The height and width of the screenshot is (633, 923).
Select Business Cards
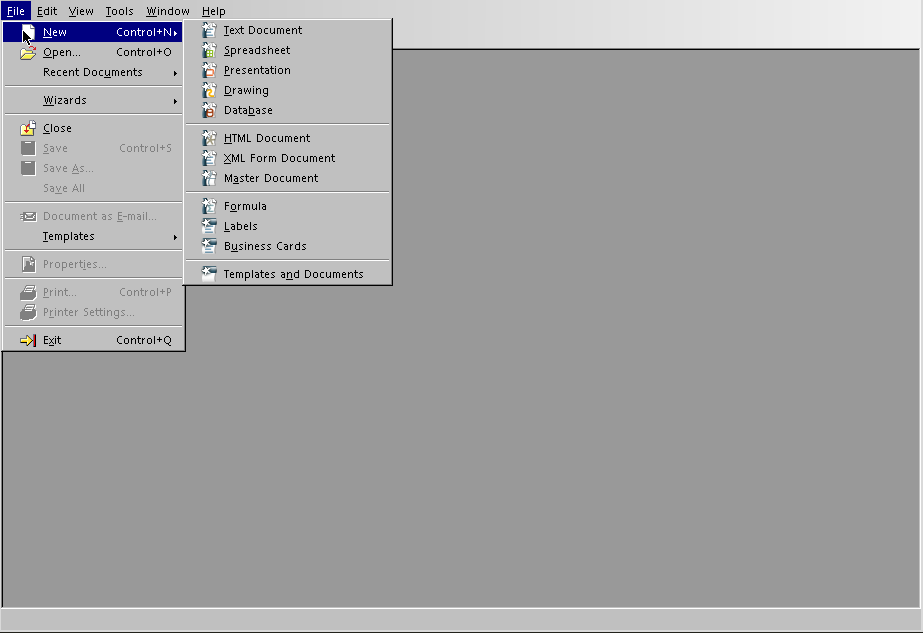288,246
